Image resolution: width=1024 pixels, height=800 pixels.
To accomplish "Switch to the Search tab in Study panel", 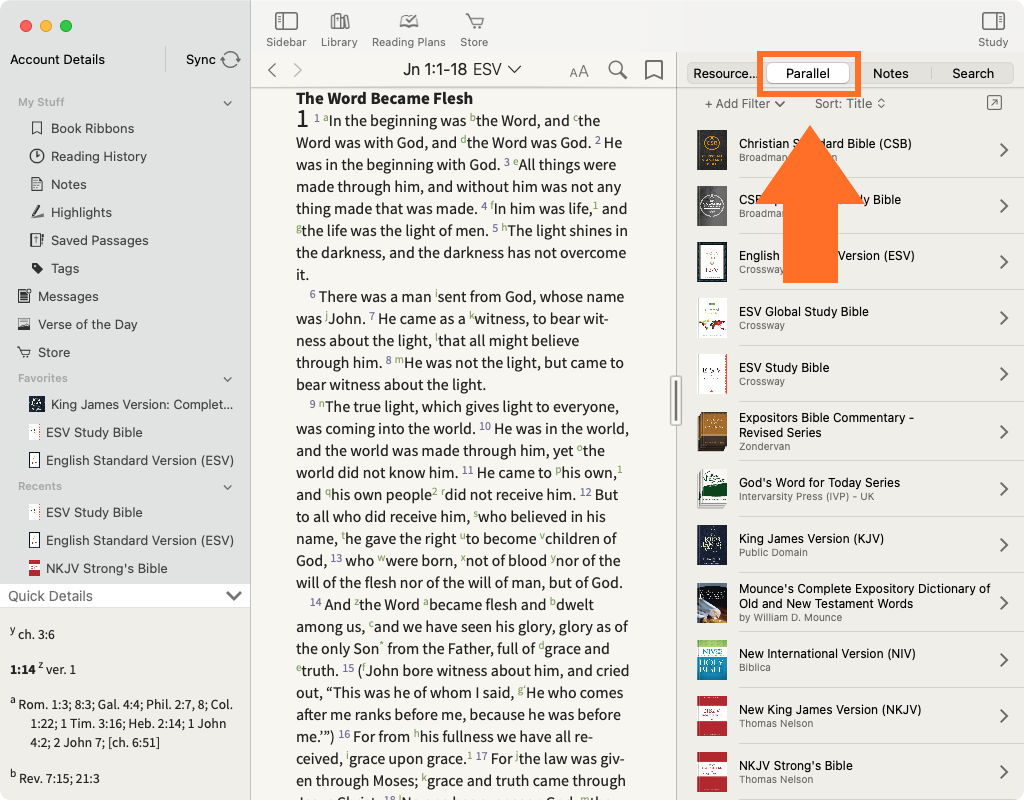I will pos(972,73).
